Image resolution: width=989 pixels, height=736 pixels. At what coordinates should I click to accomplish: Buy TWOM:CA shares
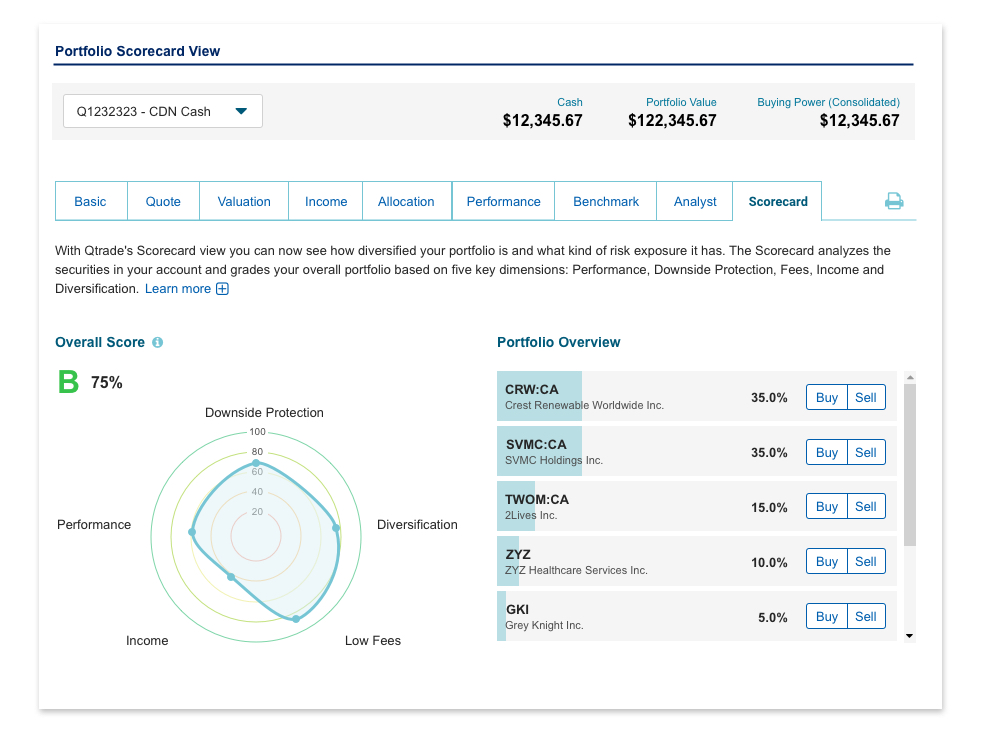pyautogui.click(x=827, y=506)
